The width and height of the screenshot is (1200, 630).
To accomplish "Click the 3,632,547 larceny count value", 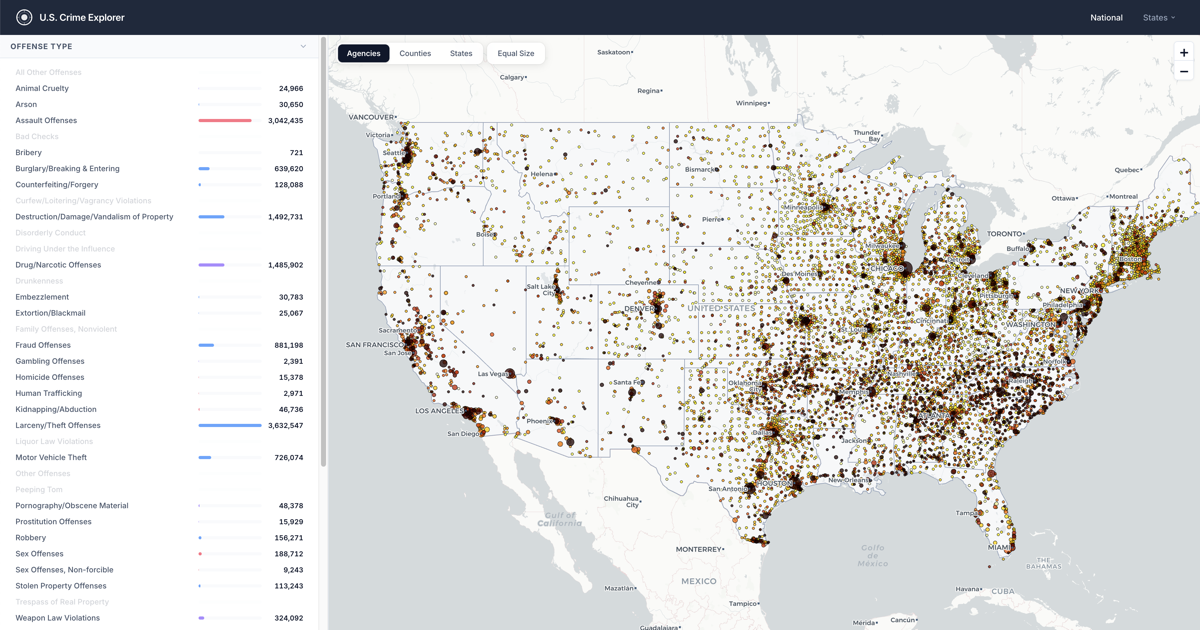I will tap(285, 425).
